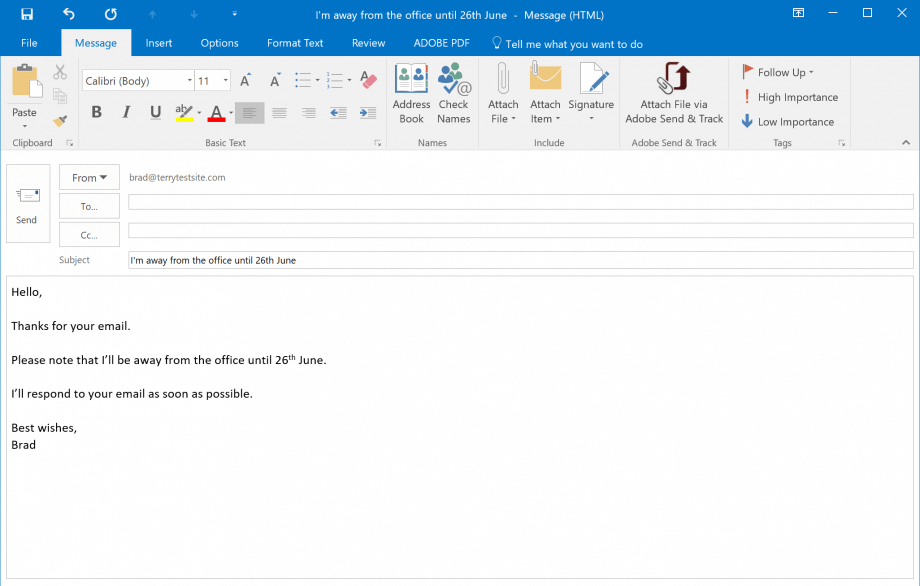The width and height of the screenshot is (920, 586).
Task: Switch to the Insert ribbon tab
Action: [x=159, y=43]
